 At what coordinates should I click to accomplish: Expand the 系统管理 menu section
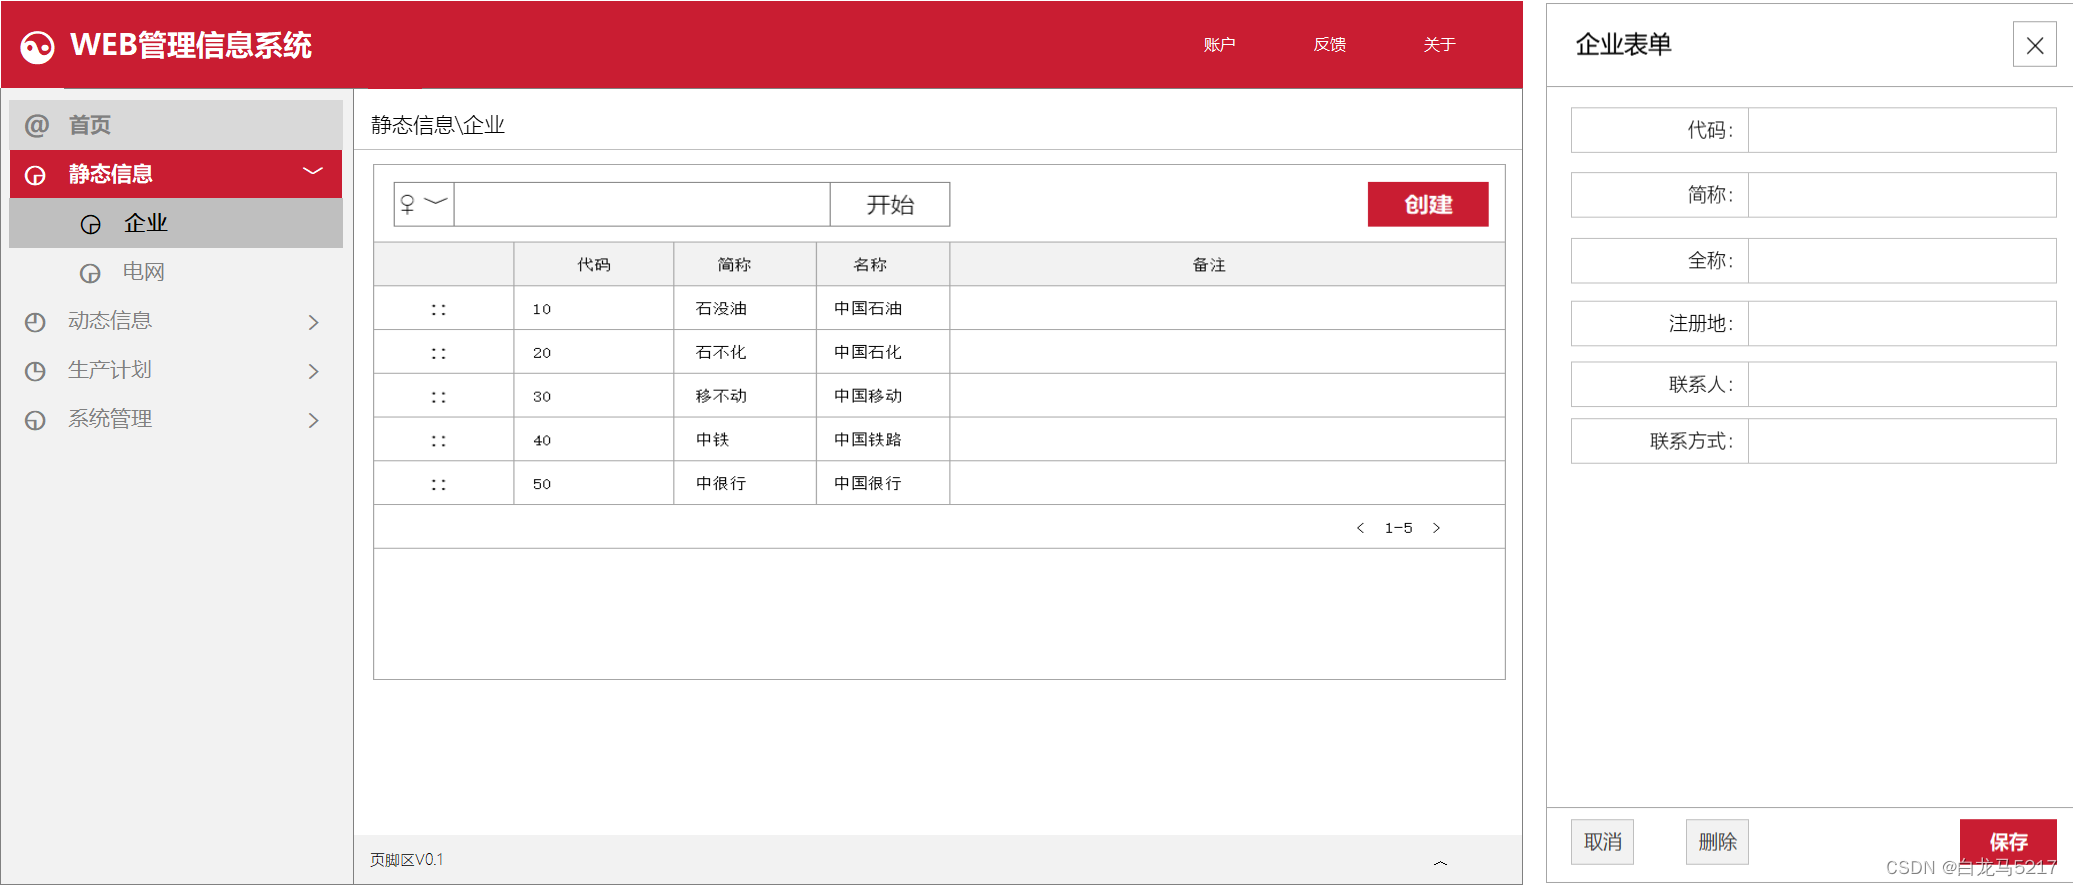tap(314, 420)
